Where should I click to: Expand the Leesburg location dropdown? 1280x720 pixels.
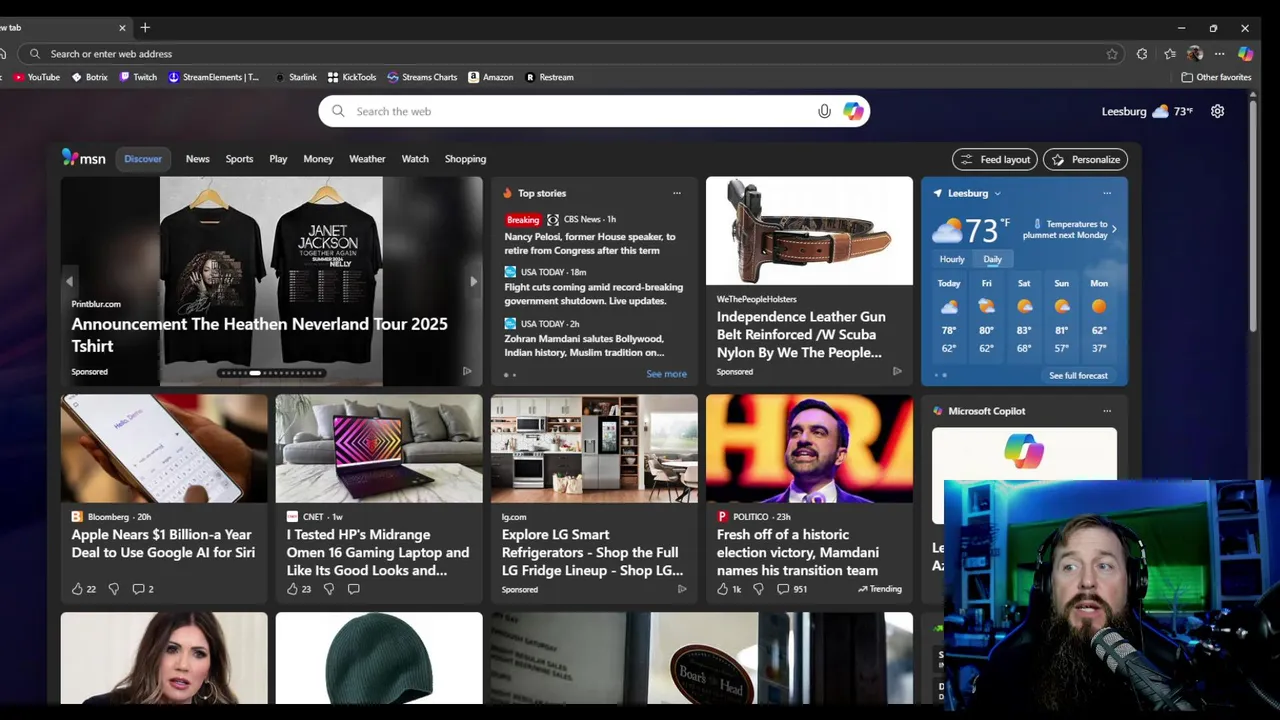[x=997, y=194]
